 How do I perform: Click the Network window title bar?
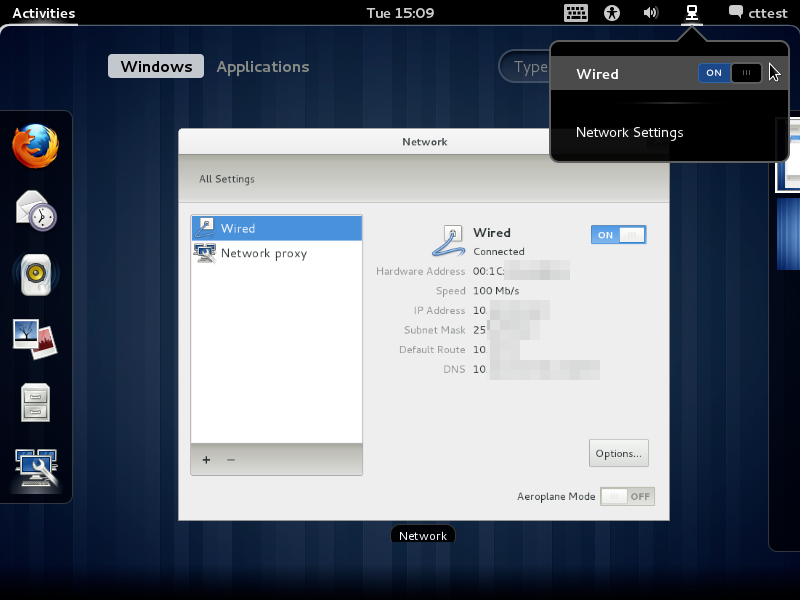pyautogui.click(x=424, y=142)
